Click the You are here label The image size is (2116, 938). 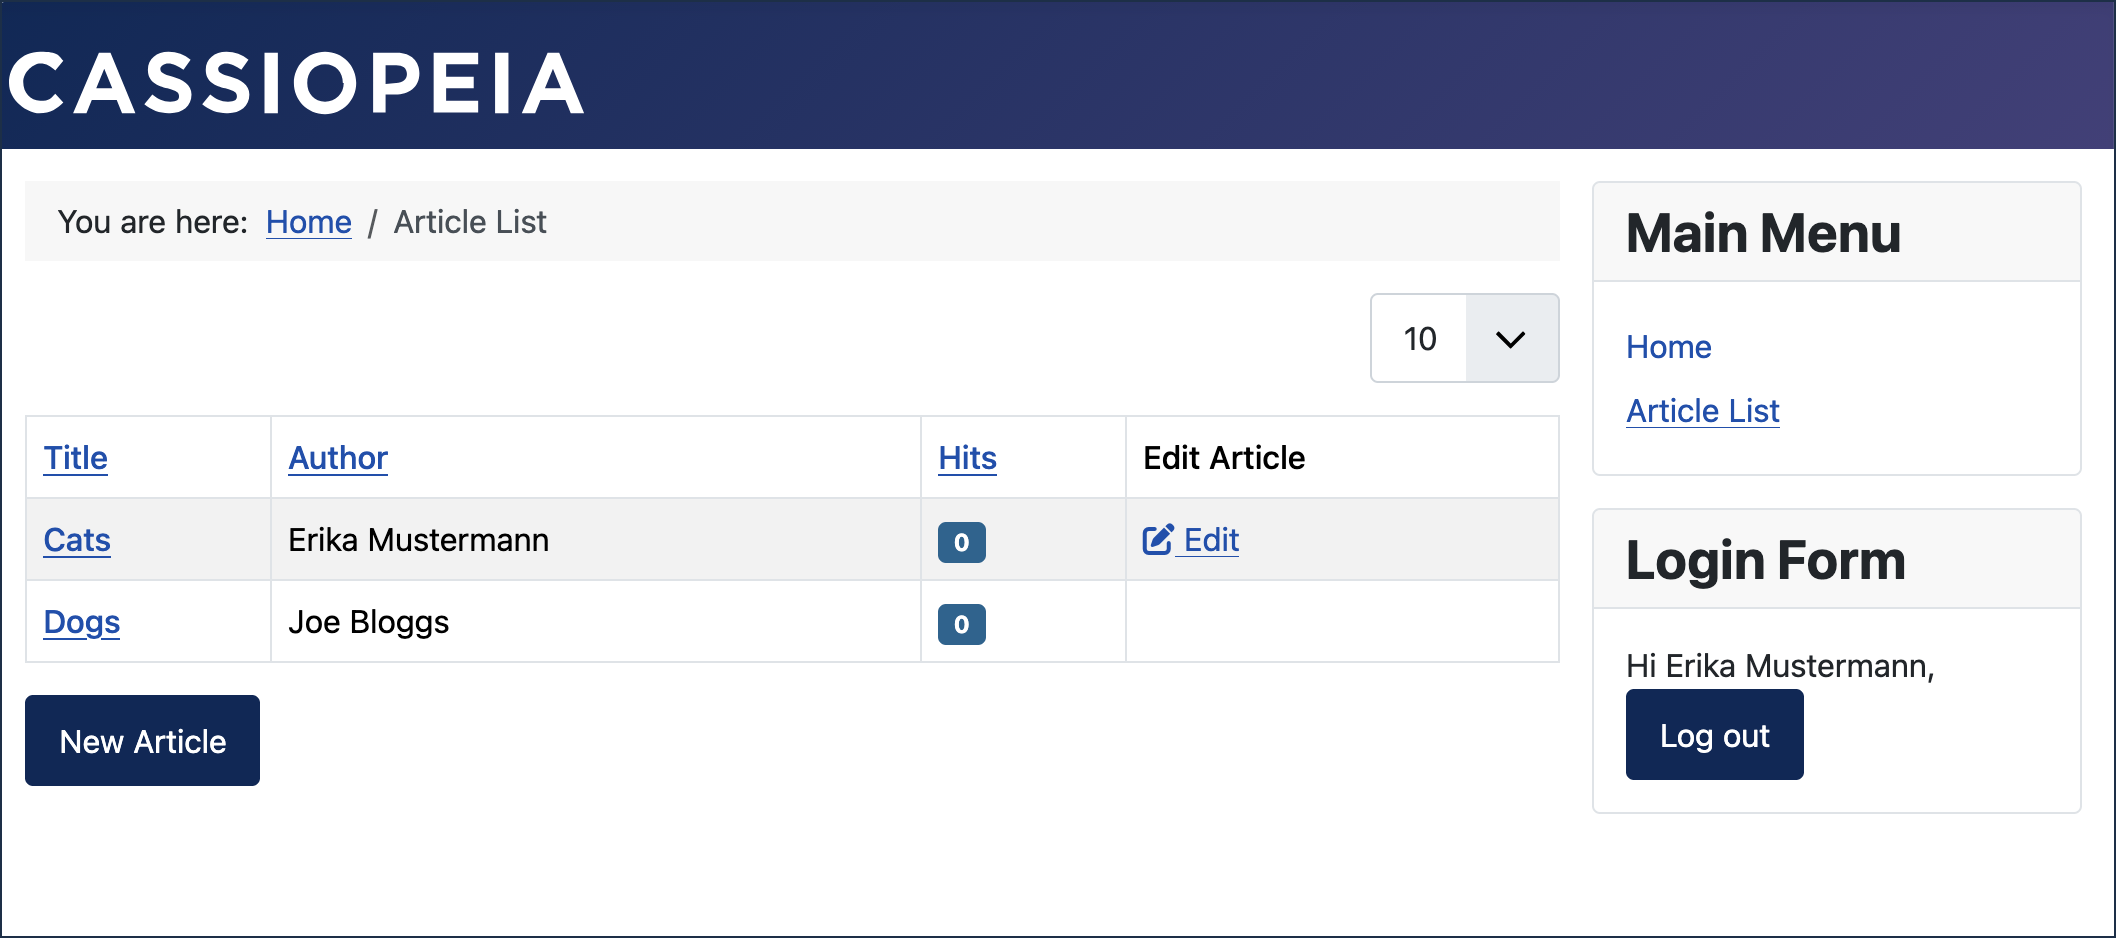coord(152,222)
